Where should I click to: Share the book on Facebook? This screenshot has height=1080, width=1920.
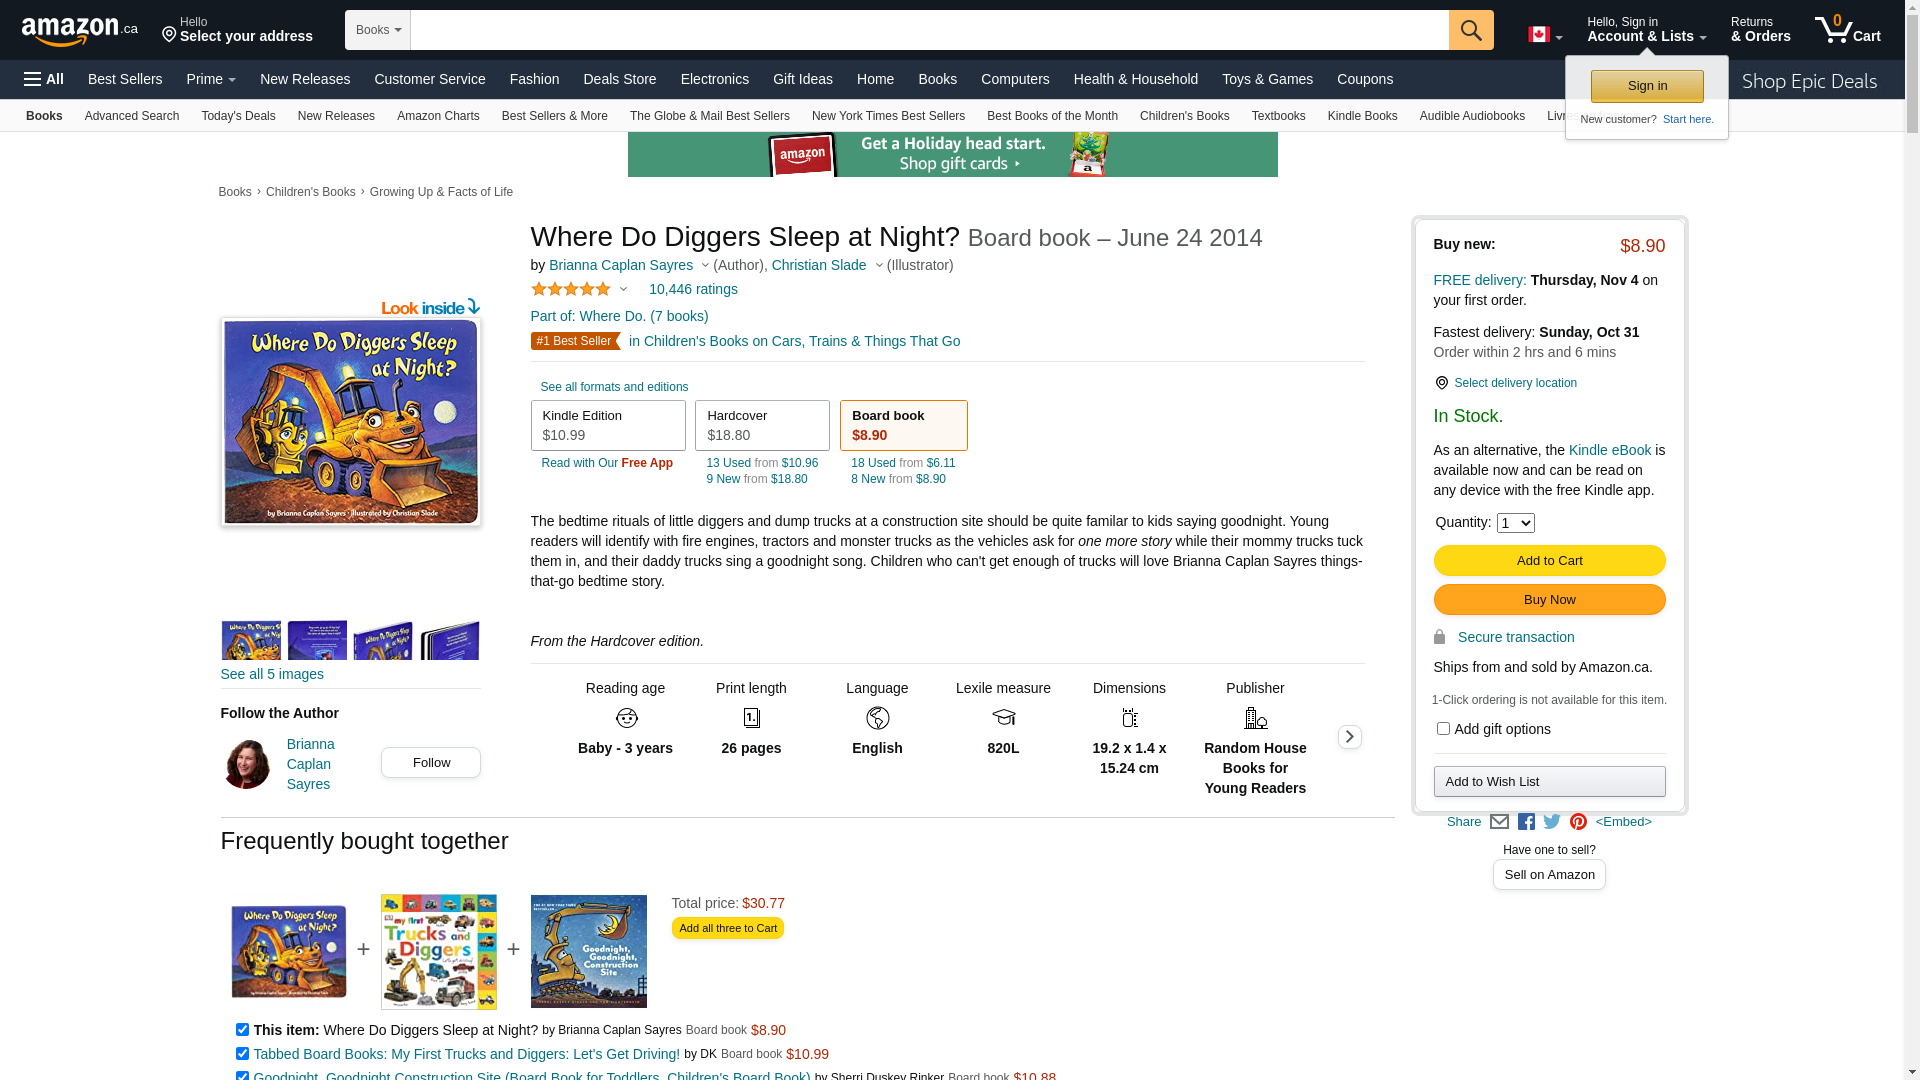click(1526, 822)
